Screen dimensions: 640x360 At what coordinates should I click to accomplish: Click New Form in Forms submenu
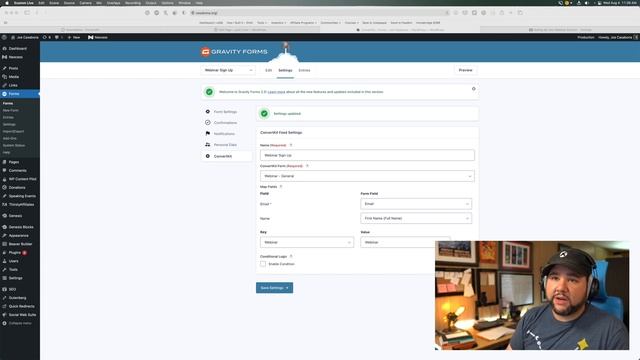point(11,110)
